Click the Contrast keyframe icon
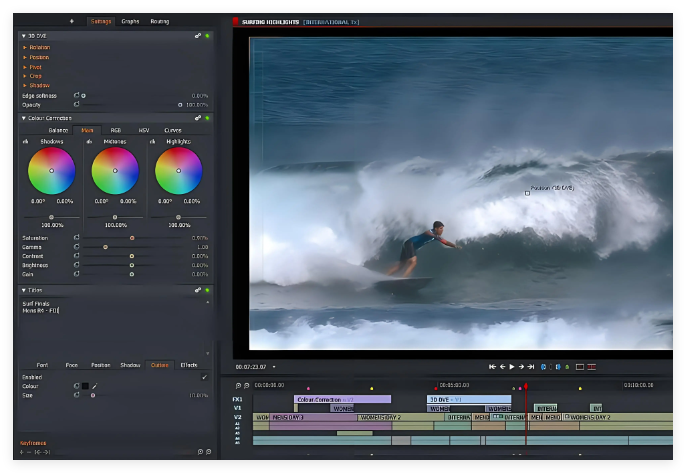 click(77, 256)
